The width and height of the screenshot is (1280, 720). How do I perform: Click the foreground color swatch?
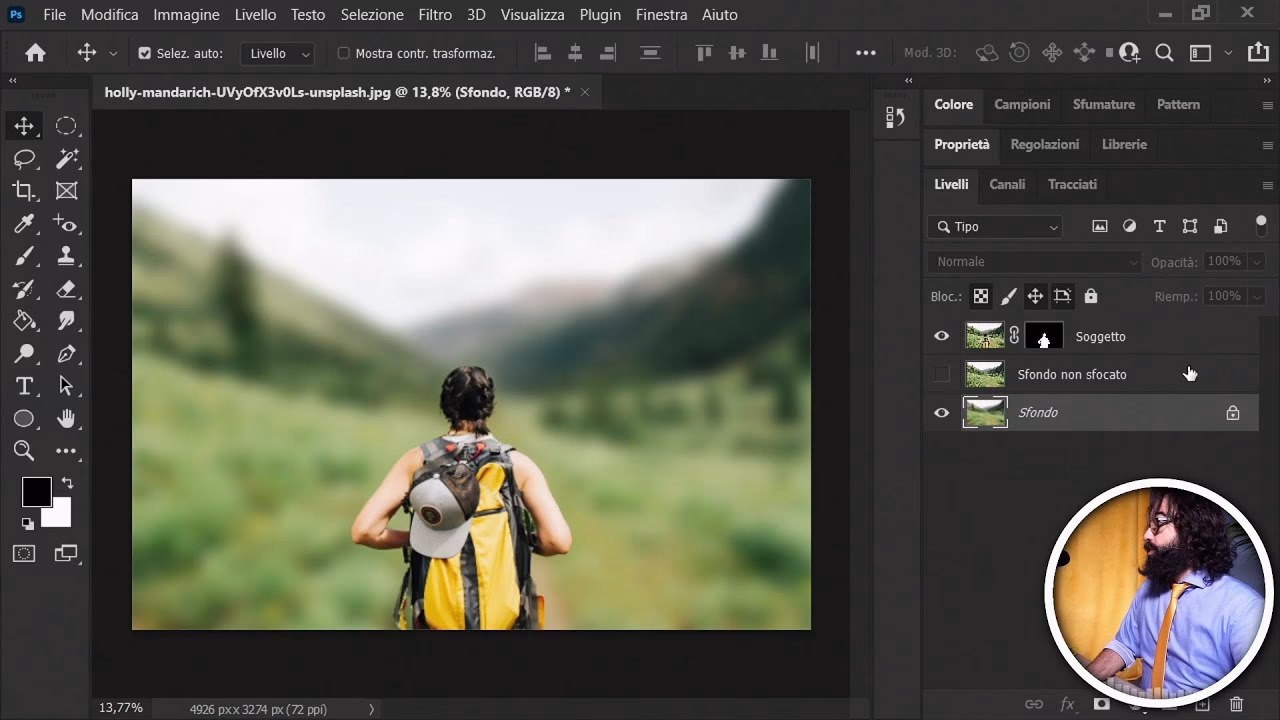pyautogui.click(x=36, y=491)
